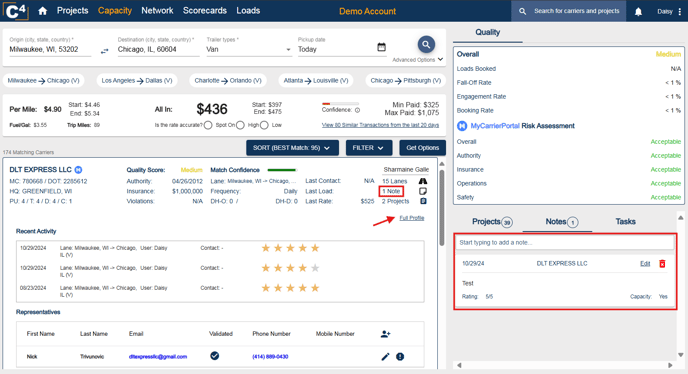Select the Spot On rate option
Screen dimensions: 688x374
pyautogui.click(x=208, y=126)
